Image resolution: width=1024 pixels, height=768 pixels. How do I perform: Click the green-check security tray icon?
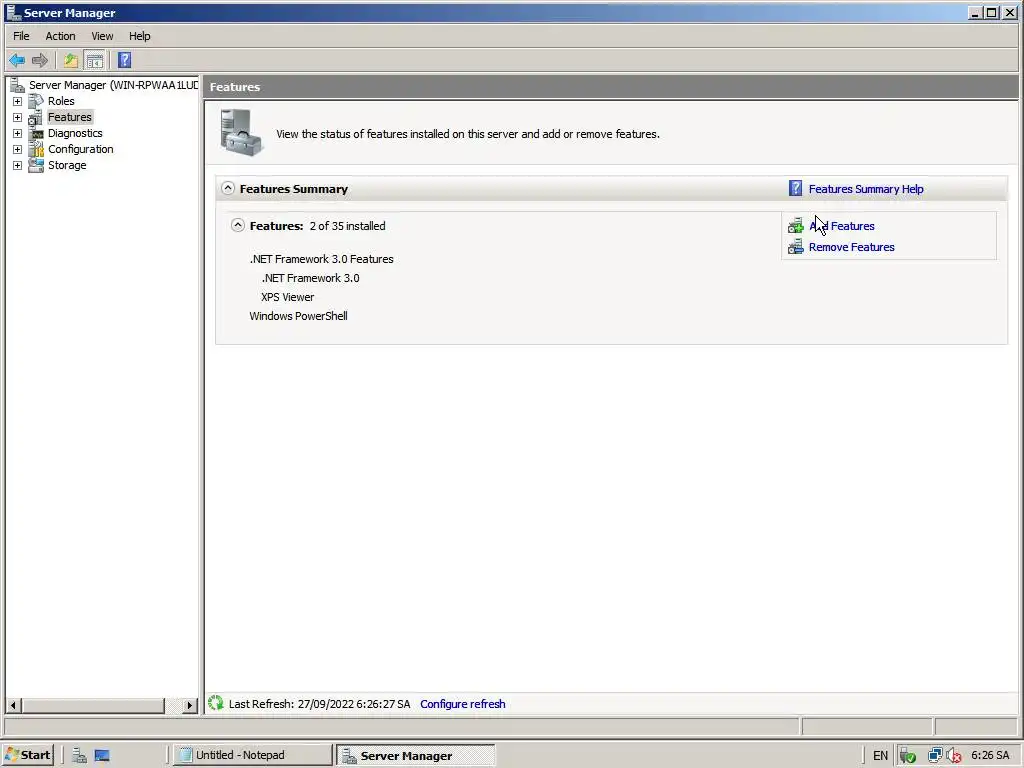click(x=908, y=756)
